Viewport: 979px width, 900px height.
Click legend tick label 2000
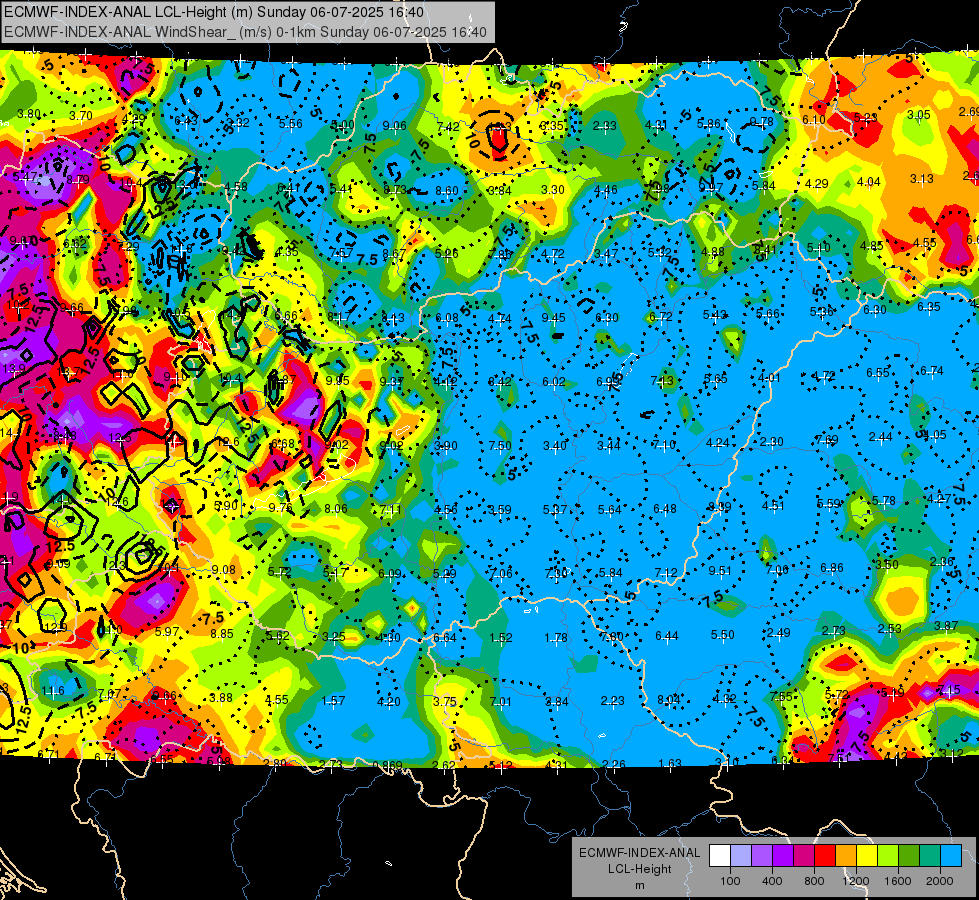pos(940,881)
